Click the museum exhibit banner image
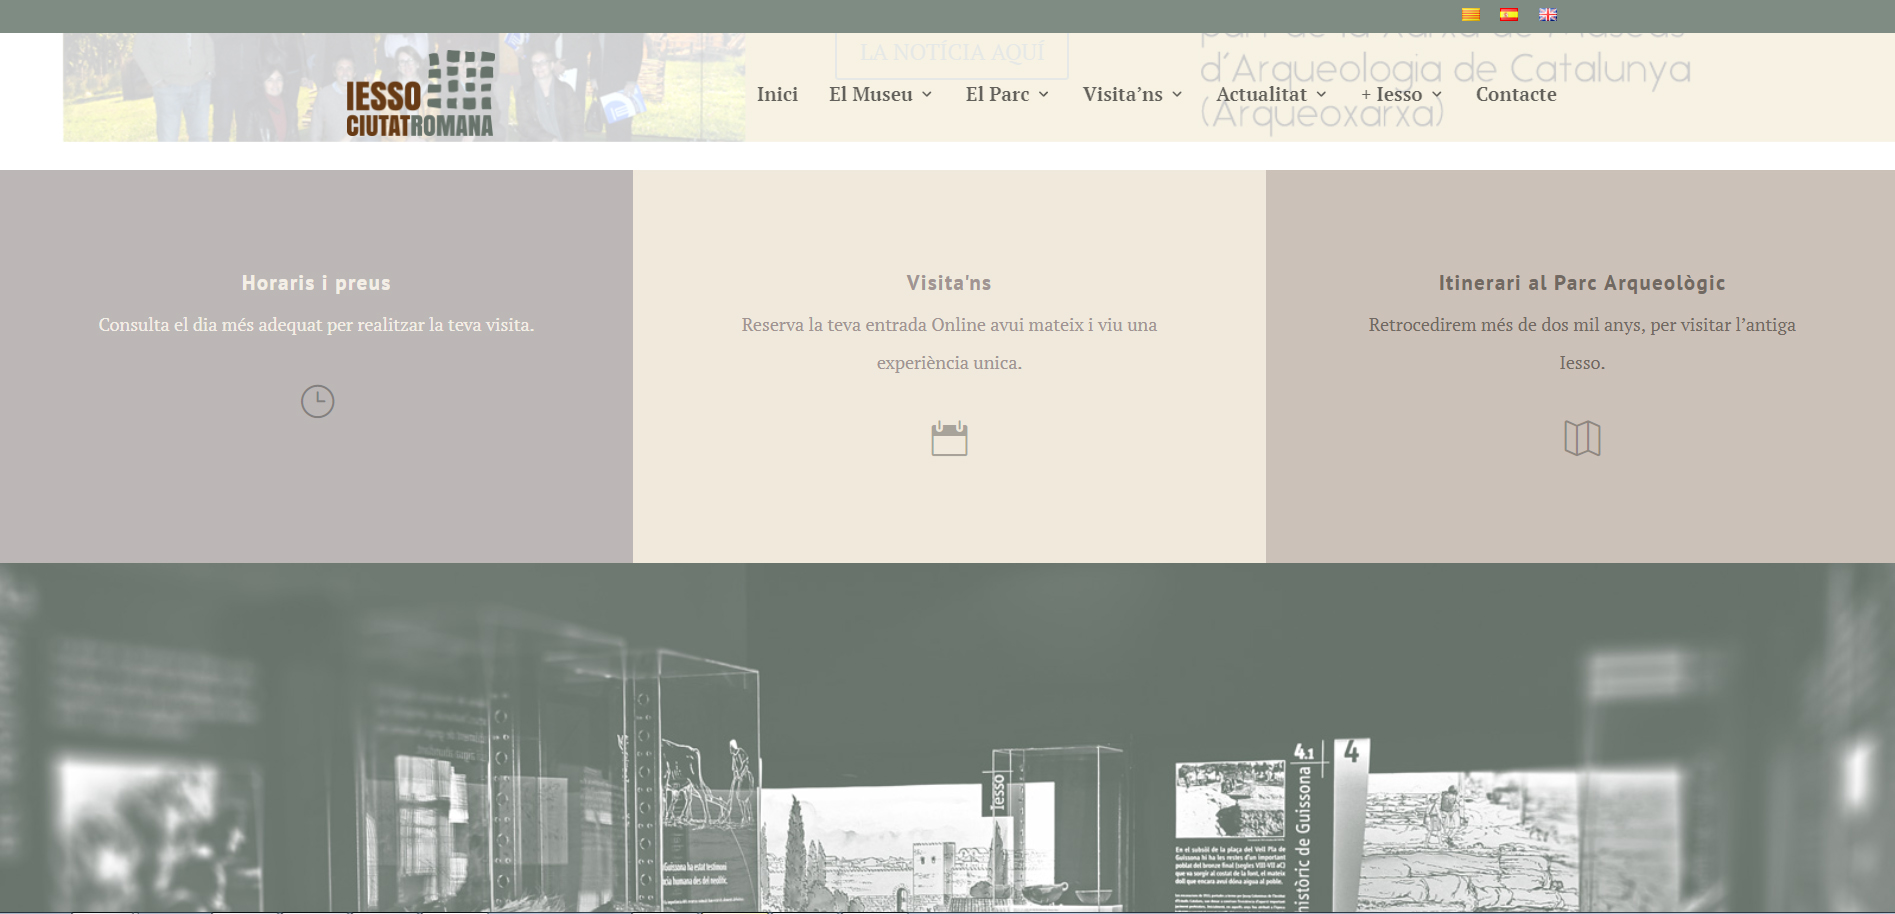The image size is (1895, 914). click(x=947, y=738)
